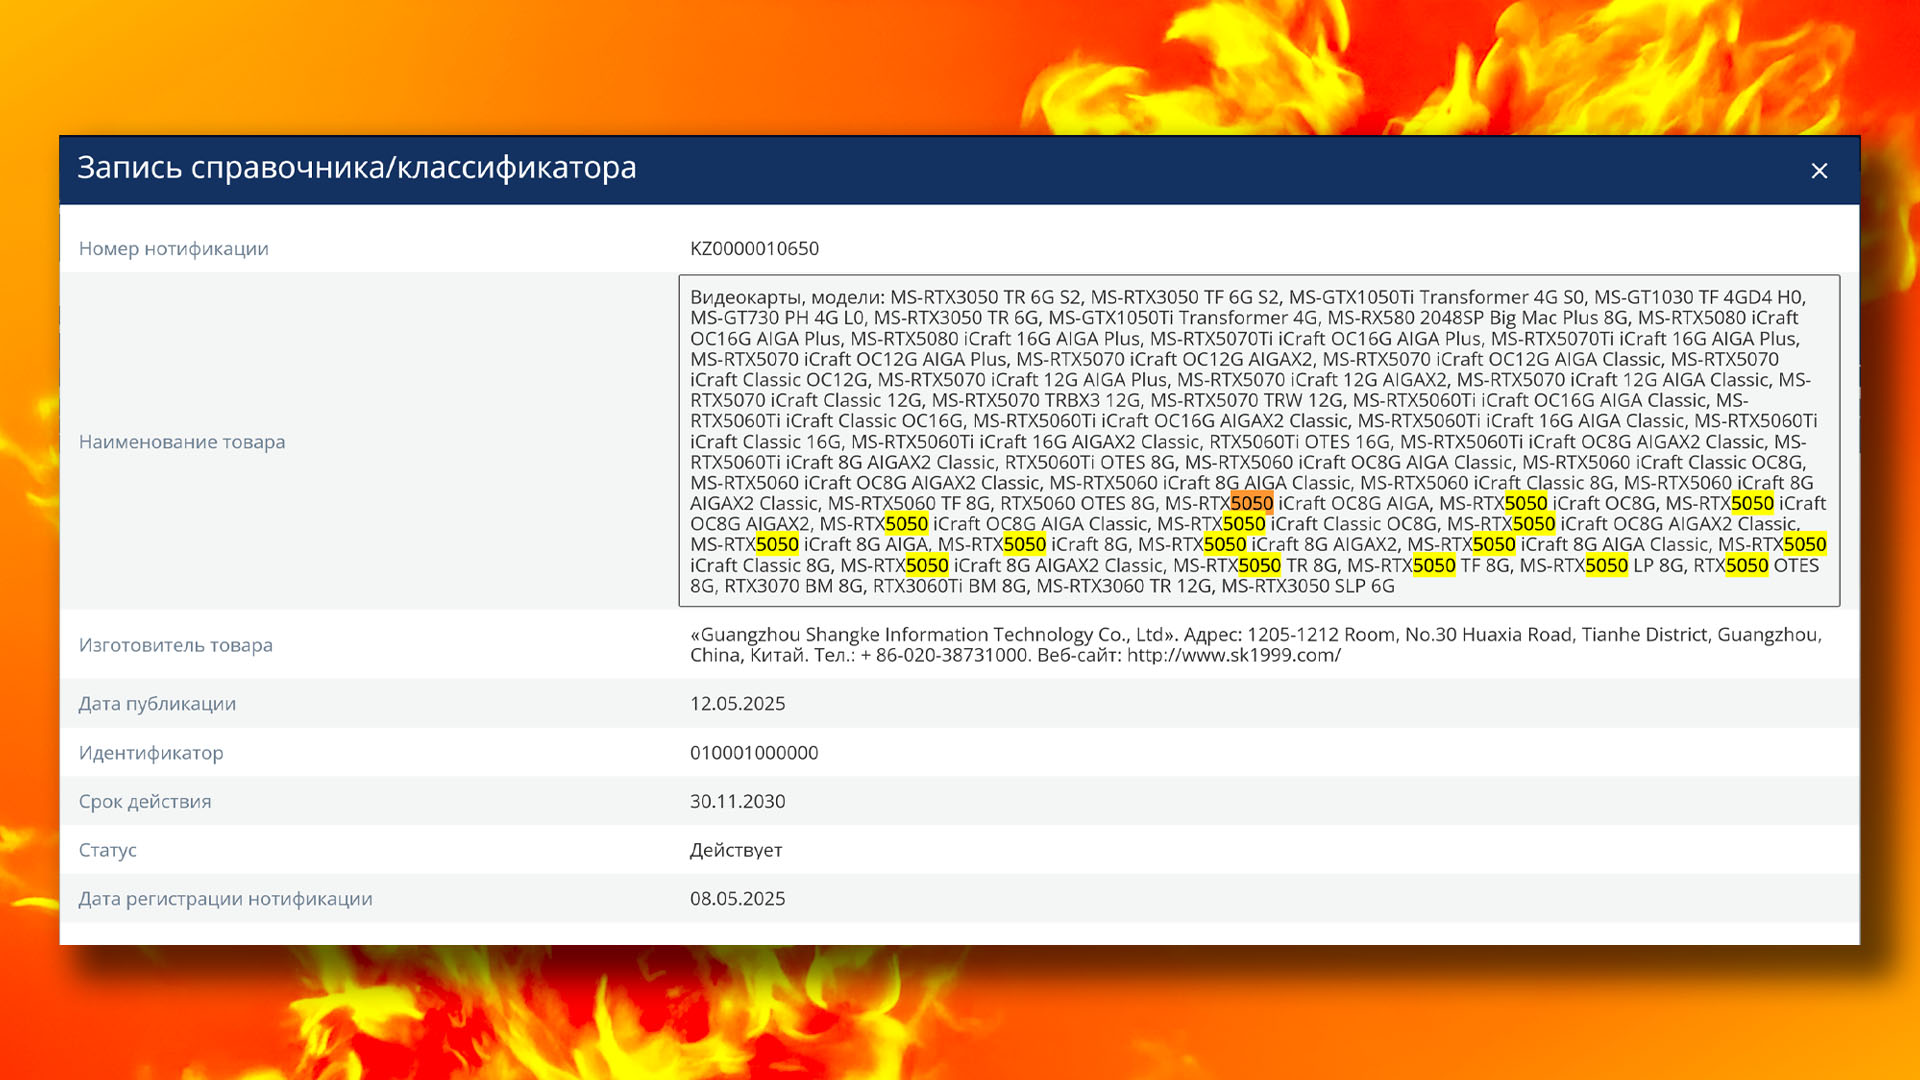
Task: Click inside the product names text box
Action: (1259, 441)
